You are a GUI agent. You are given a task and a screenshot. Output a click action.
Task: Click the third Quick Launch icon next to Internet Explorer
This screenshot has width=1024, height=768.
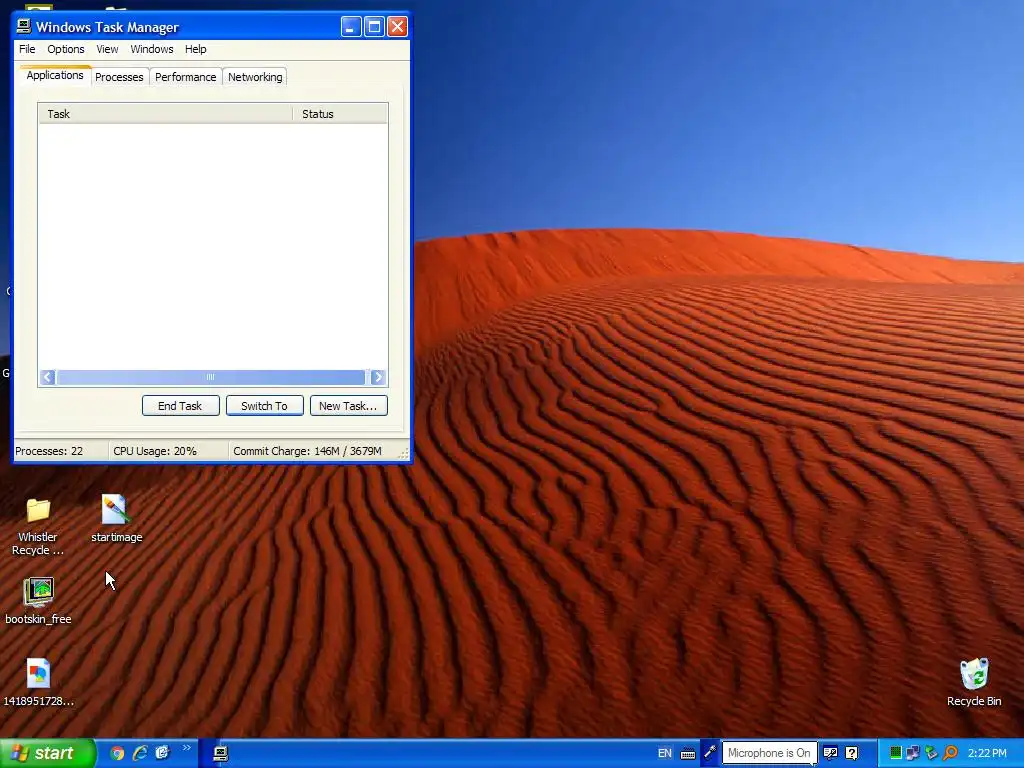click(x=162, y=753)
